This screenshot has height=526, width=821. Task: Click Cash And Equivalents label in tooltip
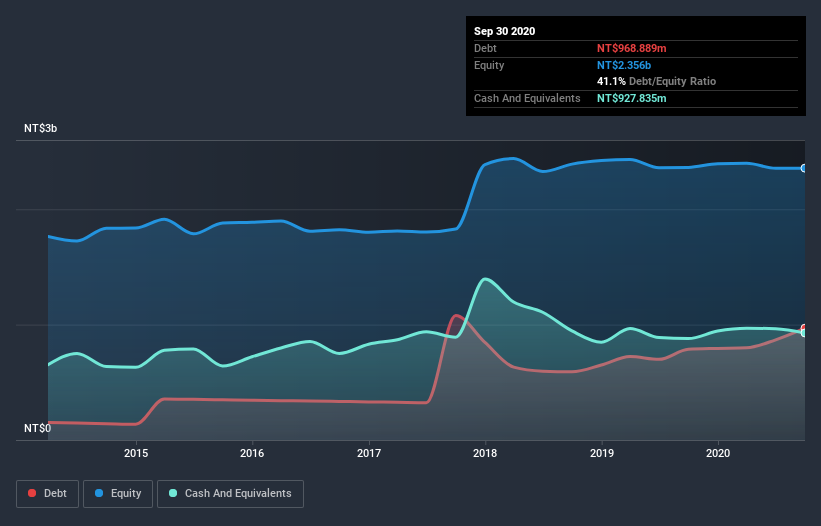pyautogui.click(x=527, y=98)
